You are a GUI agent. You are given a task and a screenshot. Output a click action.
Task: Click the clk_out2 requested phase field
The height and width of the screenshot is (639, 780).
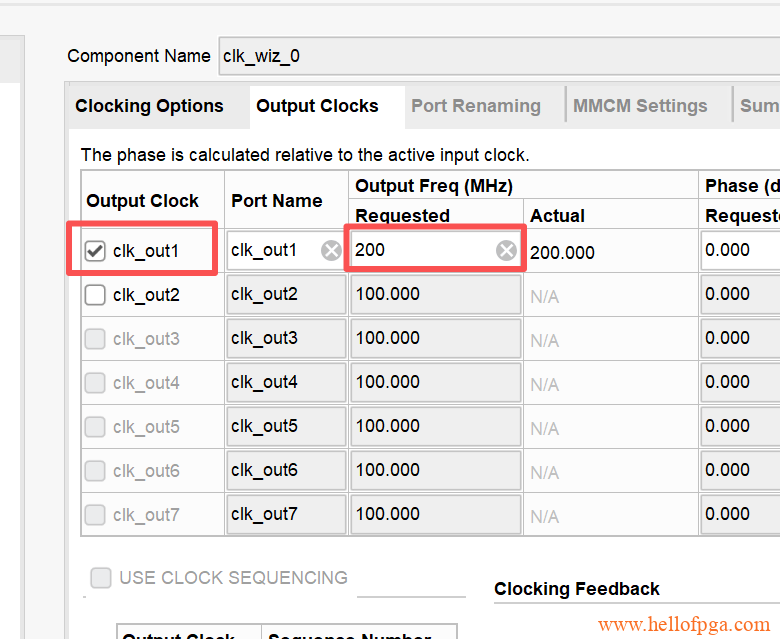pyautogui.click(x=740, y=295)
